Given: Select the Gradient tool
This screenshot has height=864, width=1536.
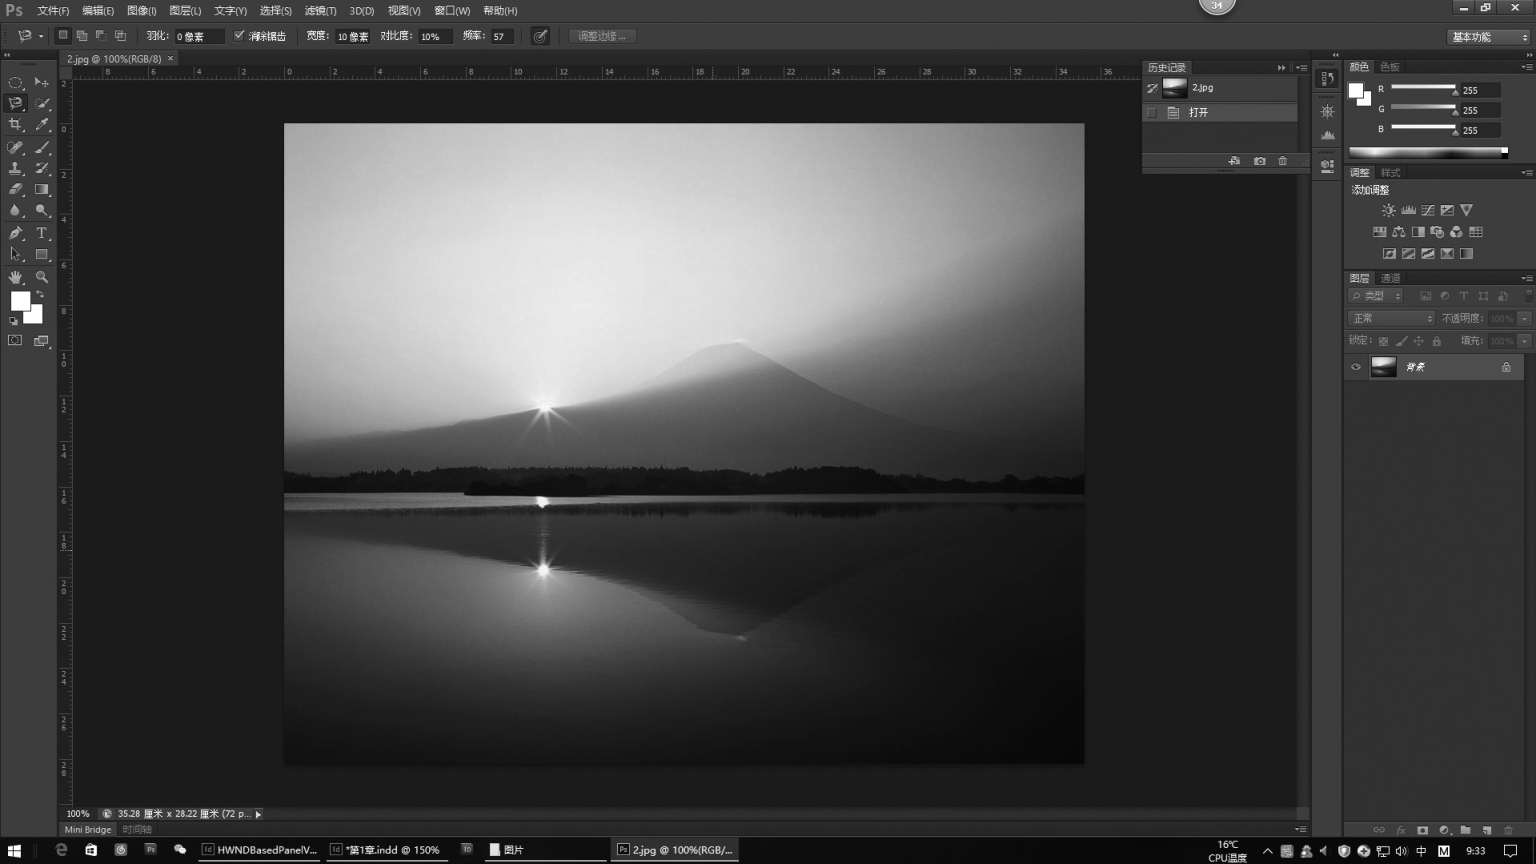Looking at the screenshot, I should (42, 189).
